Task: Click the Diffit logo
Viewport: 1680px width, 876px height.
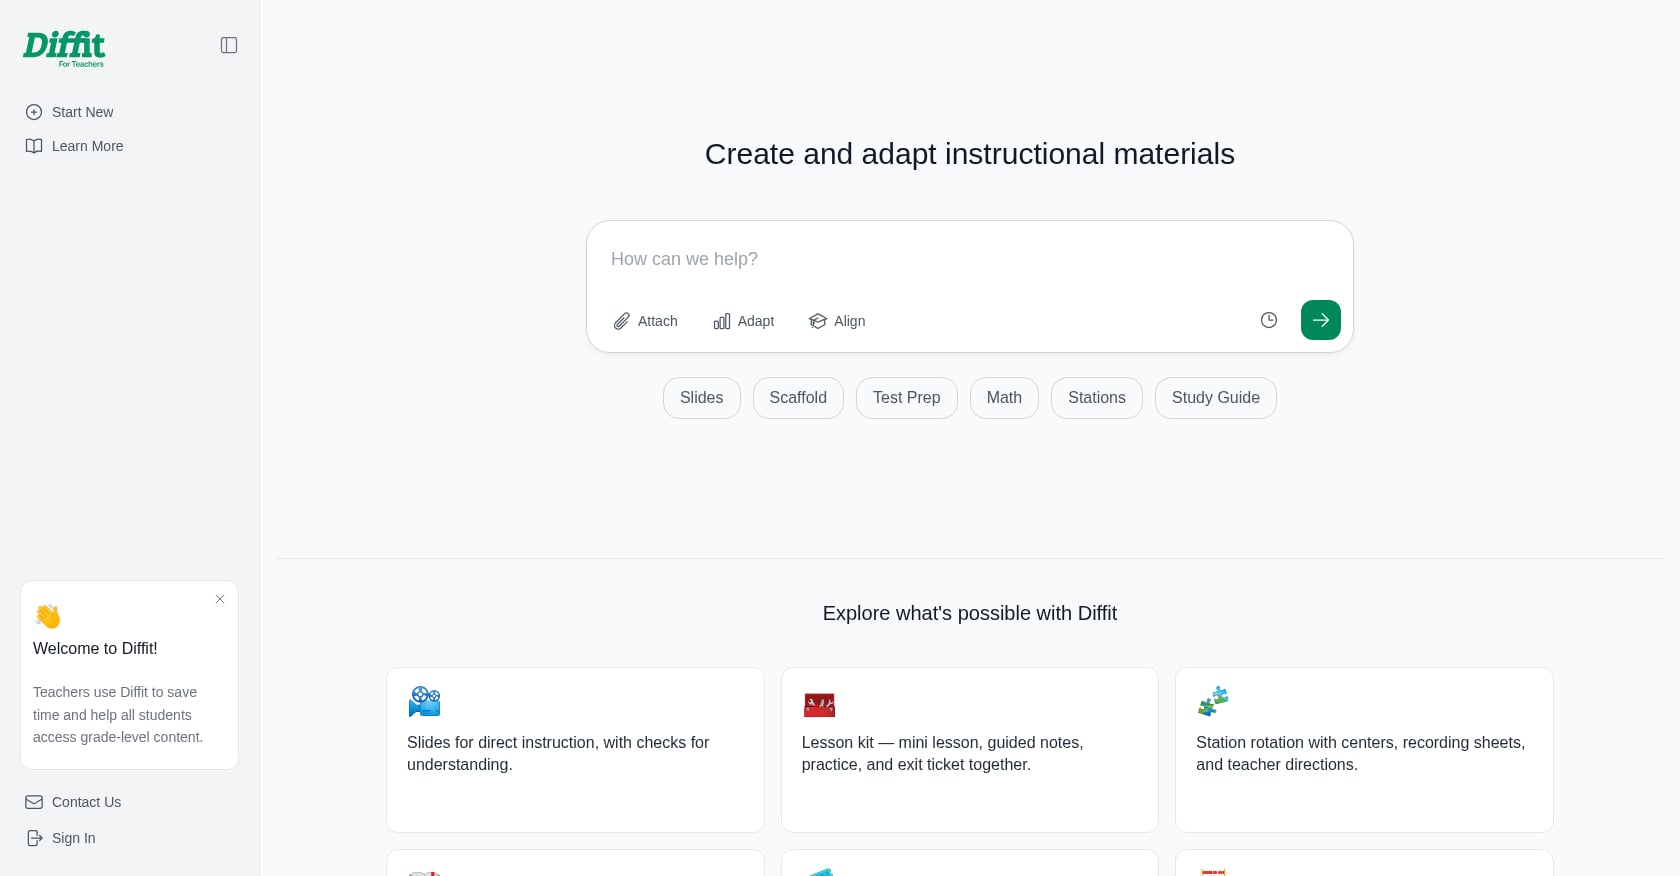Action: coord(64,49)
